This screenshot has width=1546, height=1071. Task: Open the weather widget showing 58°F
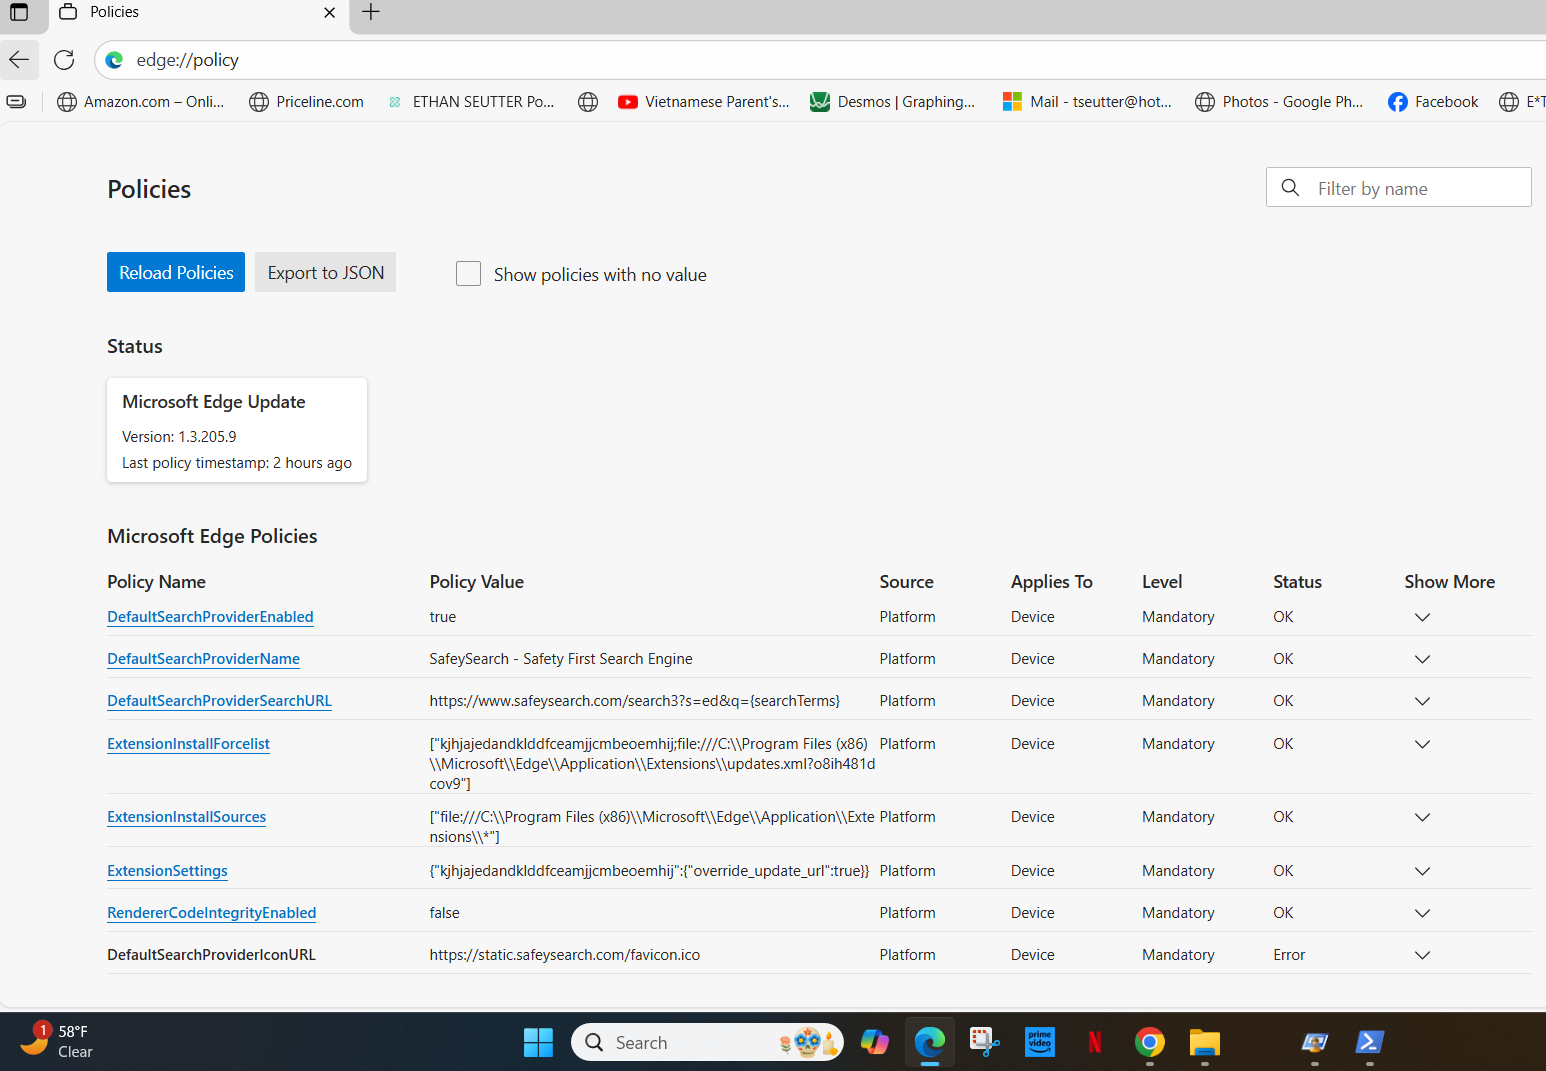pos(56,1042)
